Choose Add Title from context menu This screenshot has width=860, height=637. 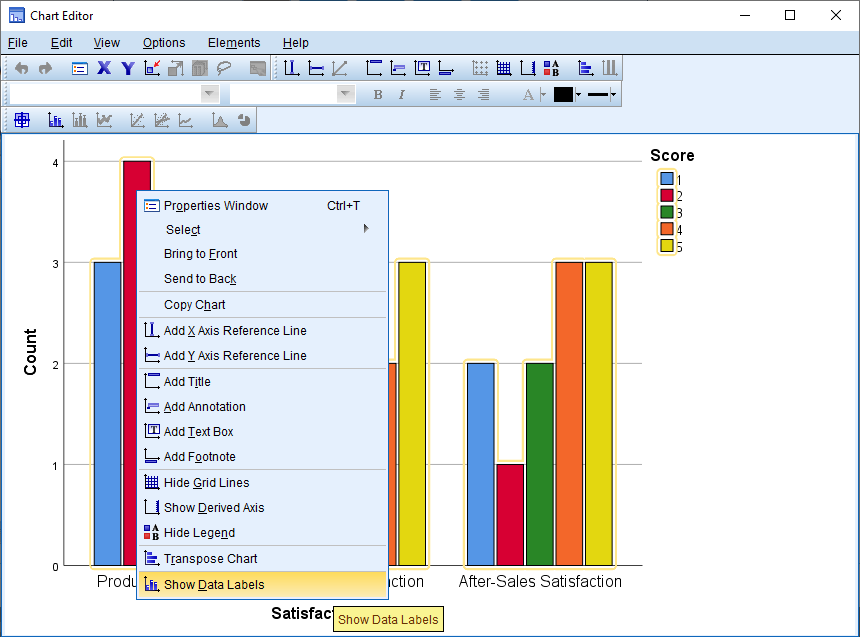point(262,381)
